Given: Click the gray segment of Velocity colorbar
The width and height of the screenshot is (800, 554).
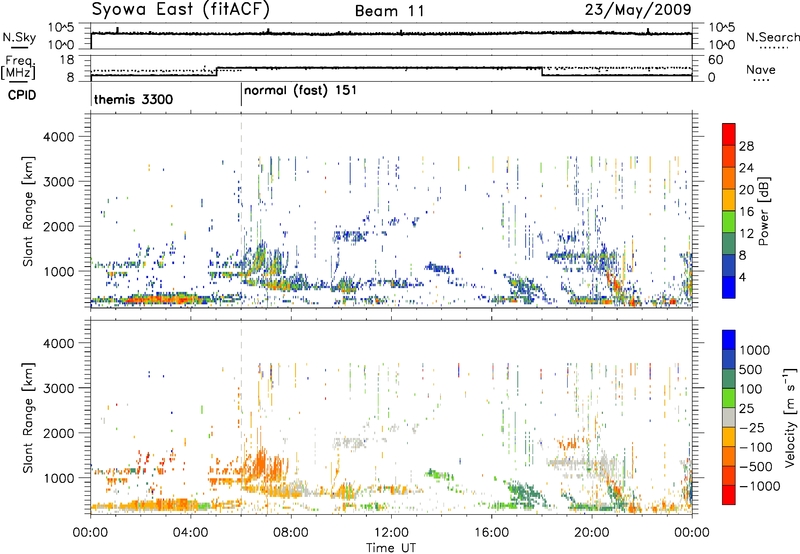Looking at the screenshot, I should (729, 418).
